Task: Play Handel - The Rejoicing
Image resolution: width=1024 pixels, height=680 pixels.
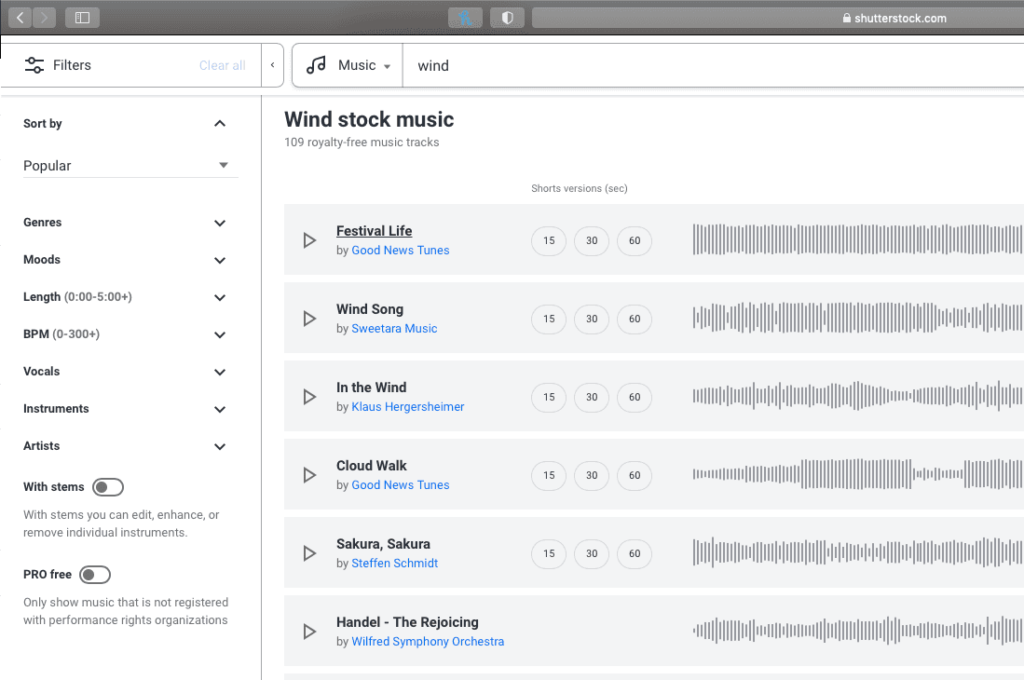Action: [x=310, y=631]
